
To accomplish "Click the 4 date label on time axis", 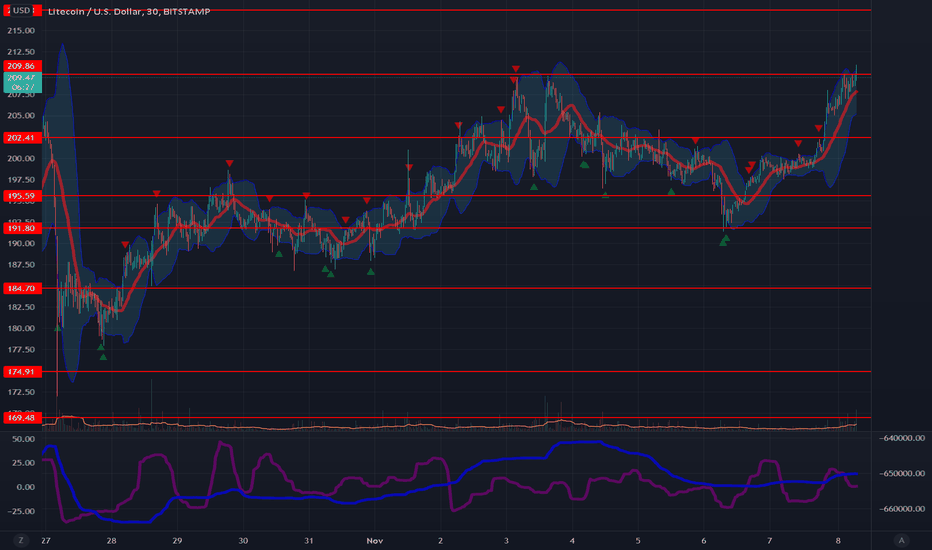I will click(572, 541).
